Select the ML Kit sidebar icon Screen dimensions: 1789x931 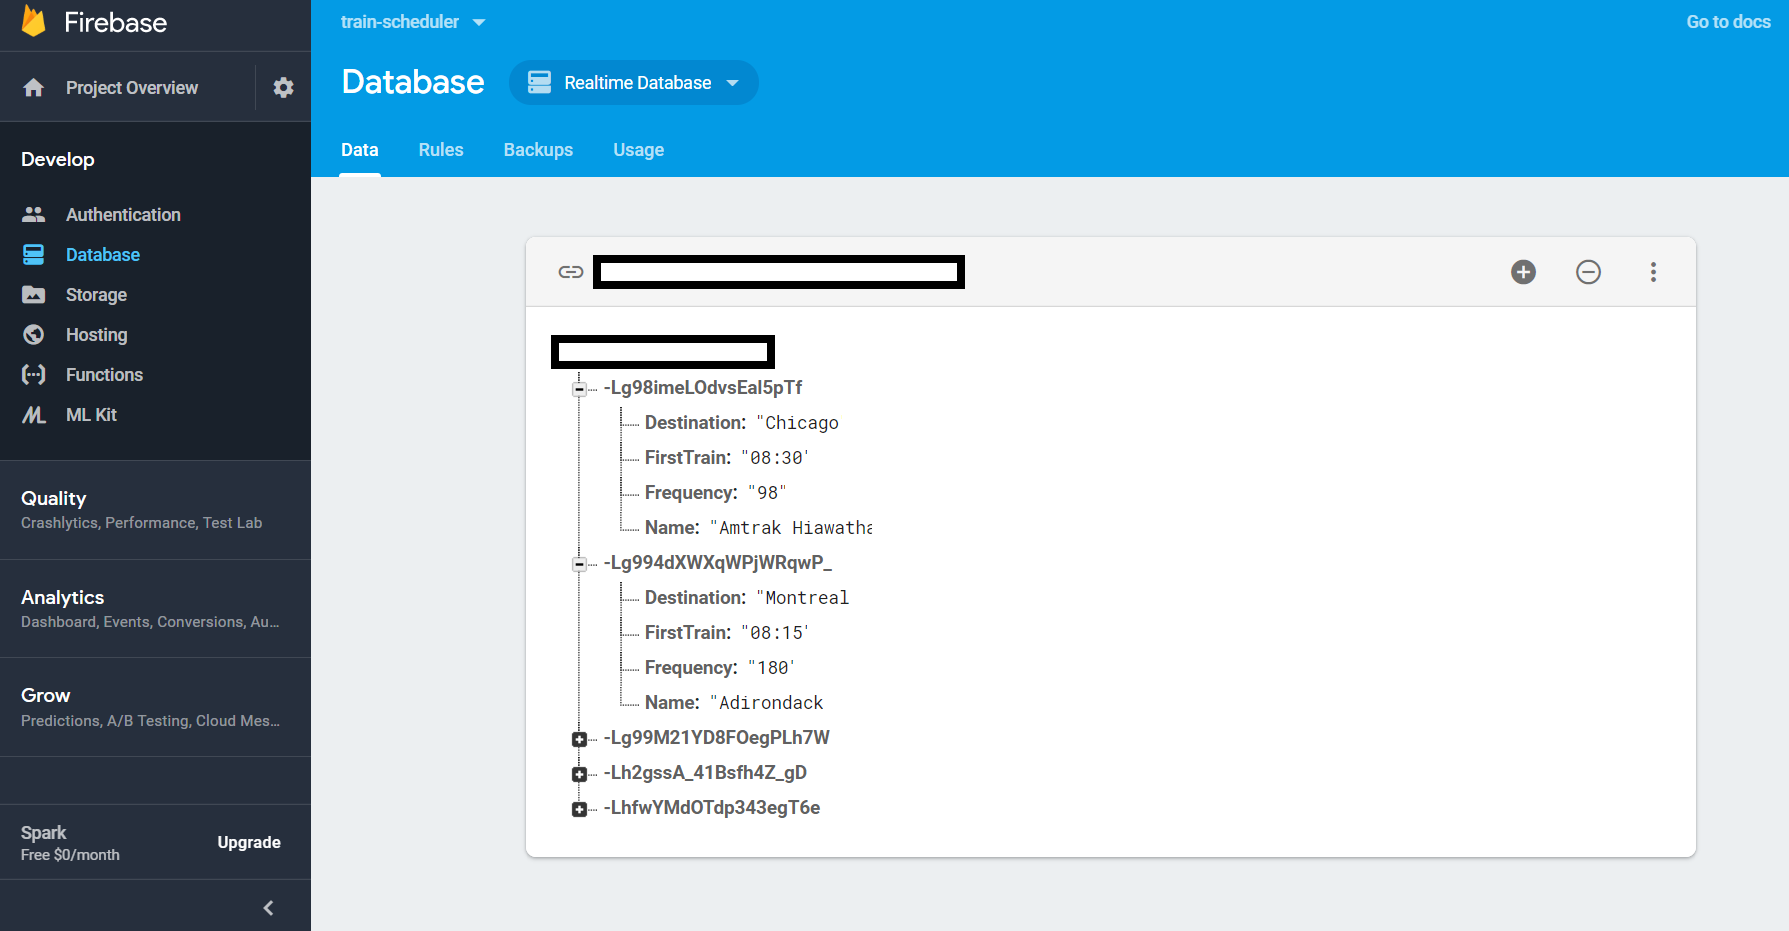click(x=34, y=414)
